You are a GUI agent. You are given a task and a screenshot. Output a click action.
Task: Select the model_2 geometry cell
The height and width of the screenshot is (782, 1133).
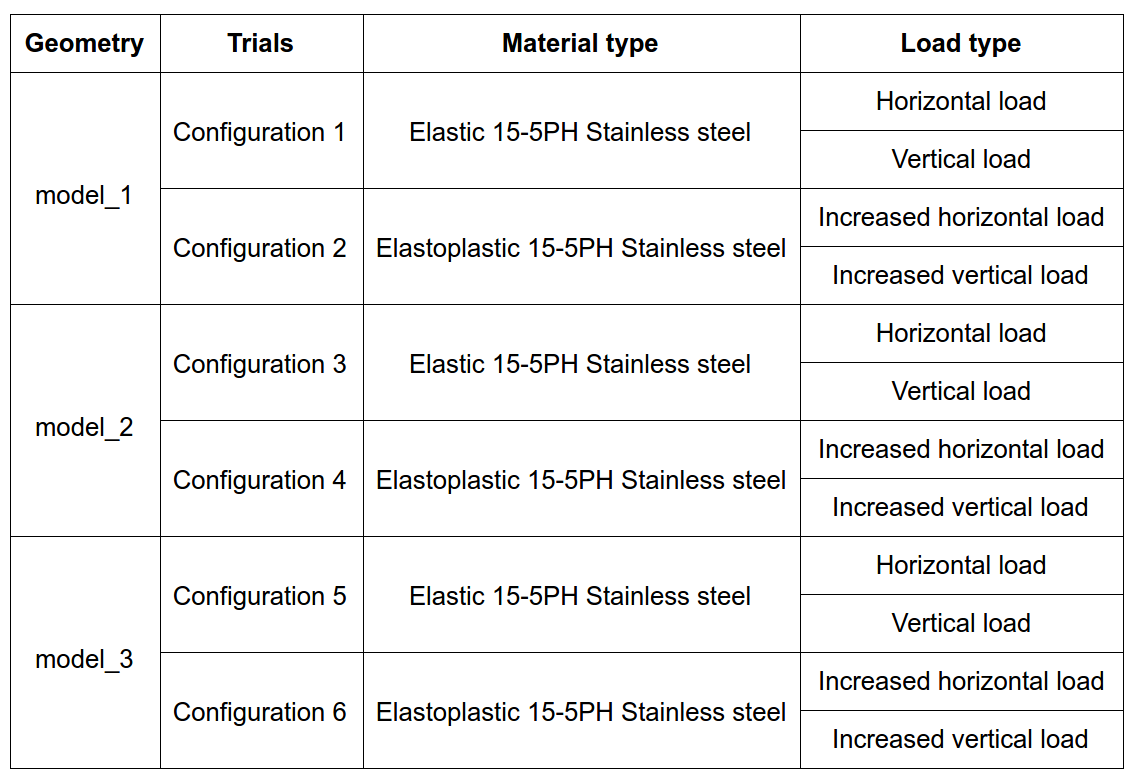[85, 428]
